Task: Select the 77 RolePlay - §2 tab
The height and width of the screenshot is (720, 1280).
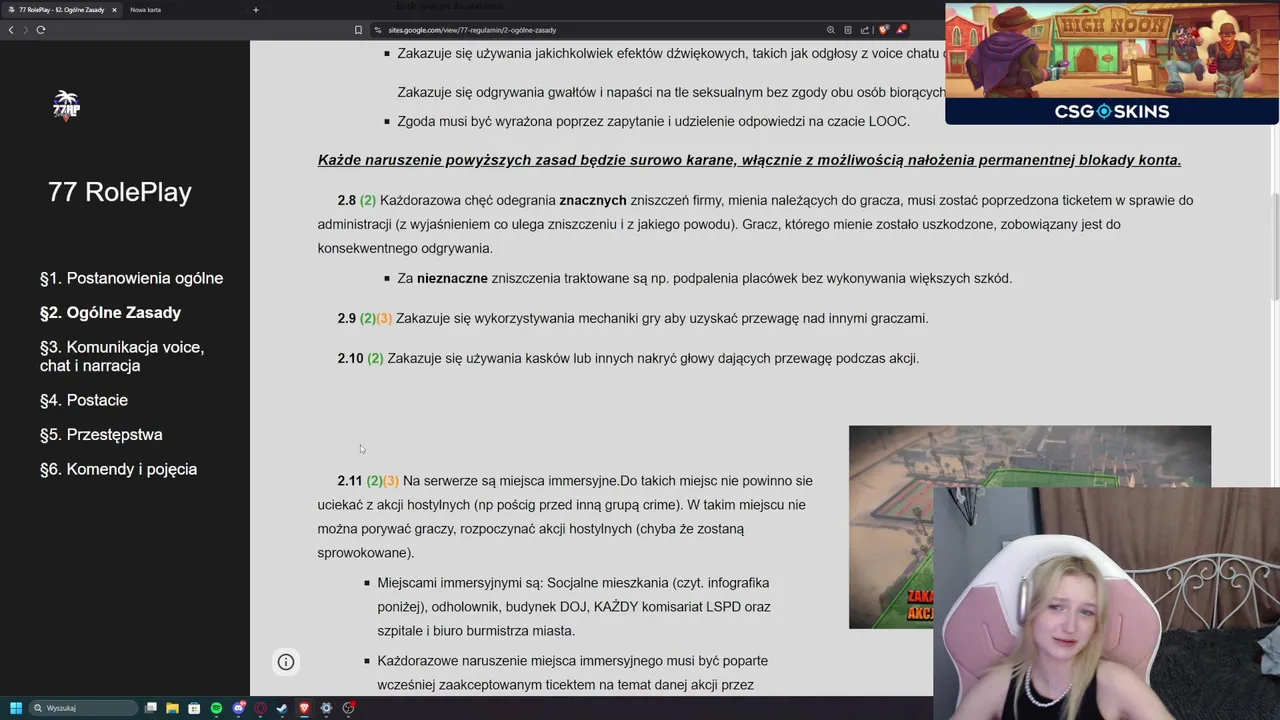Action: (x=60, y=10)
